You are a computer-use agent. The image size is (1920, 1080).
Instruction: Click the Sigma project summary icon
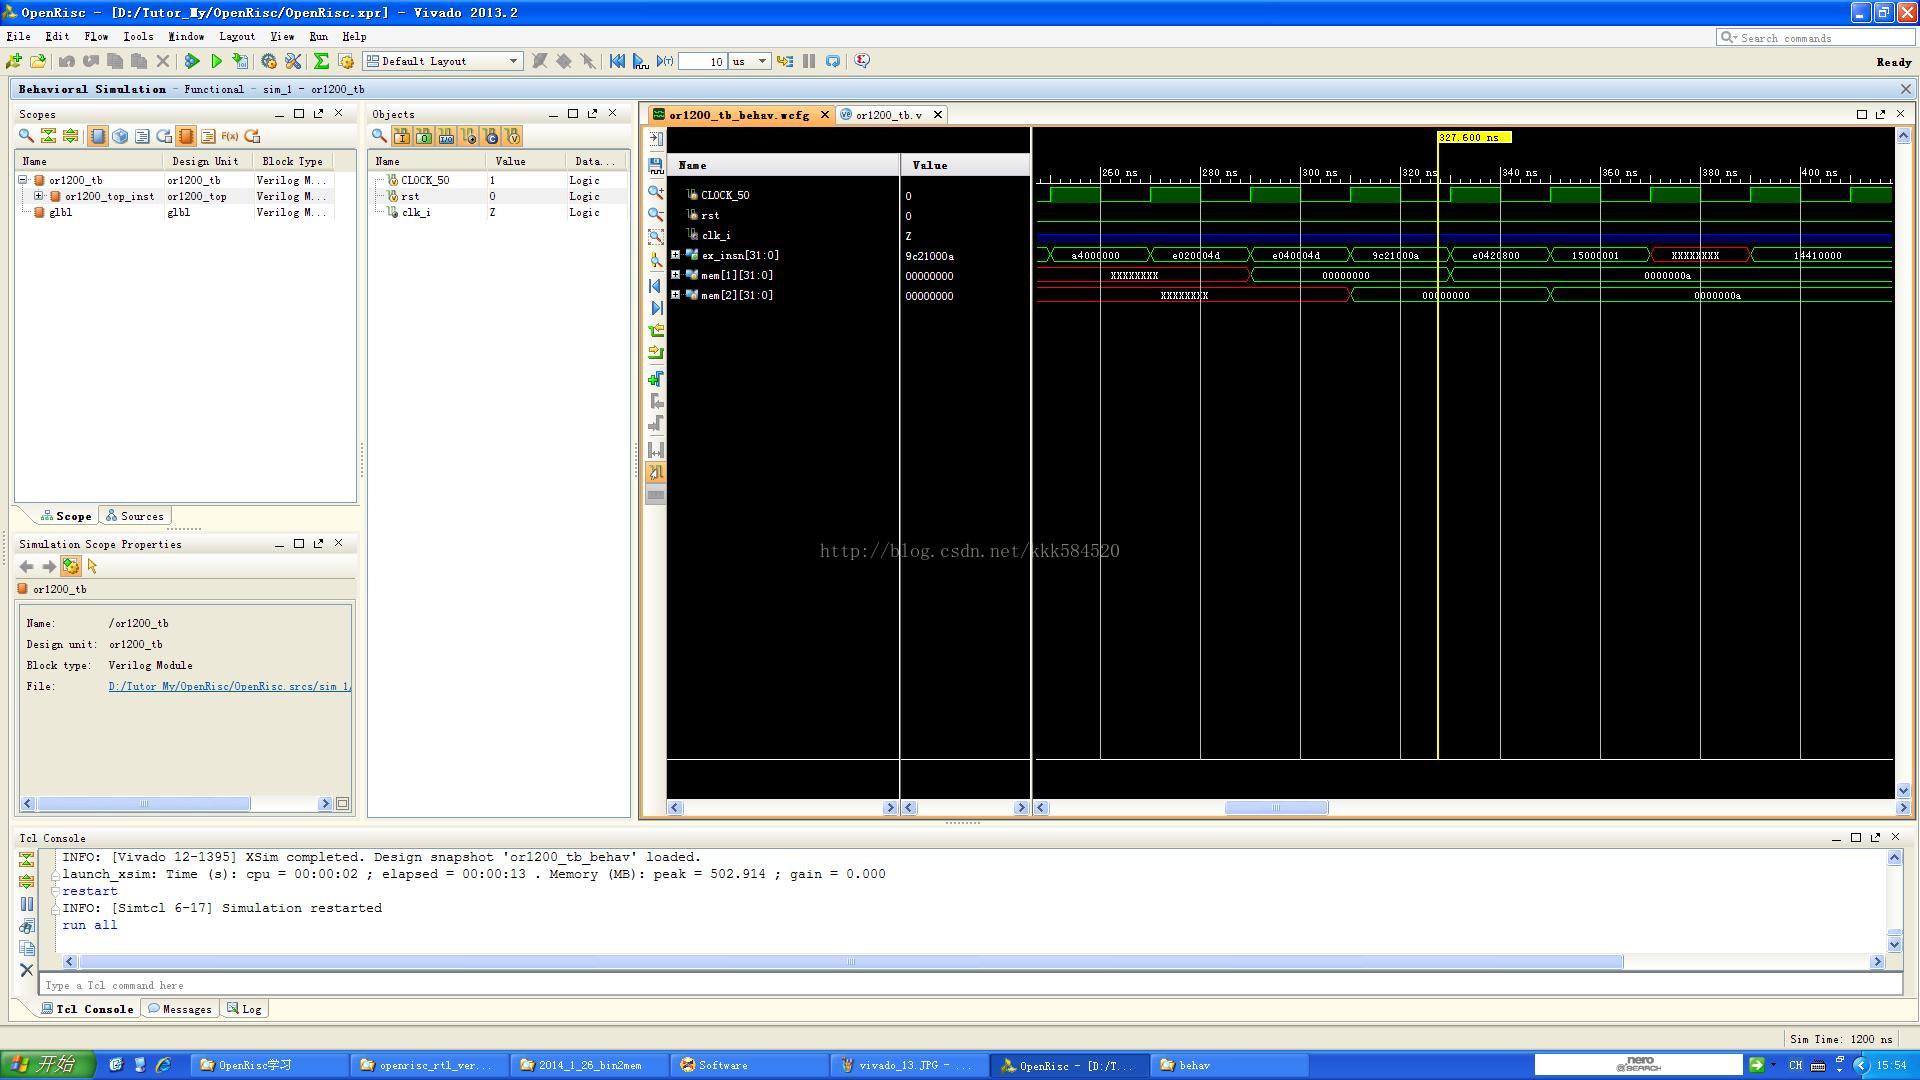pos(321,61)
